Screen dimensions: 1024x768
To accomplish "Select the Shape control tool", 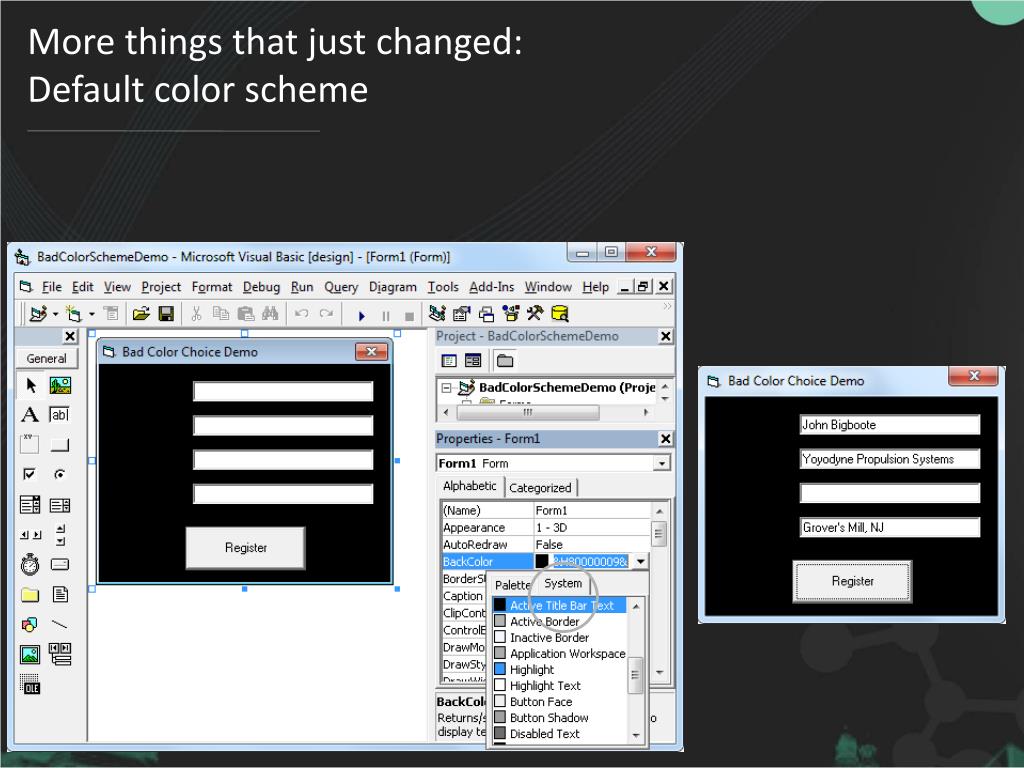I will [30, 624].
